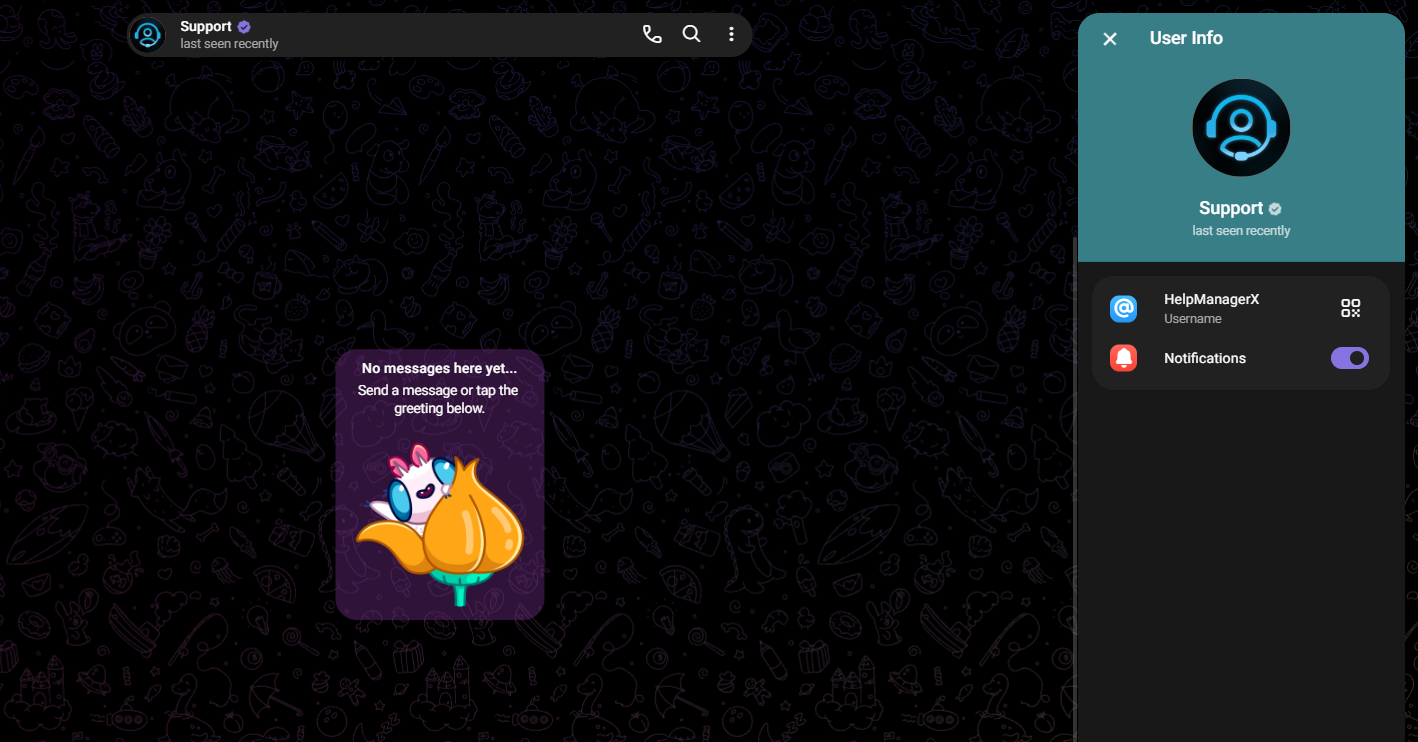Click the User Info panel title
This screenshot has height=742, width=1418.
pyautogui.click(x=1186, y=38)
